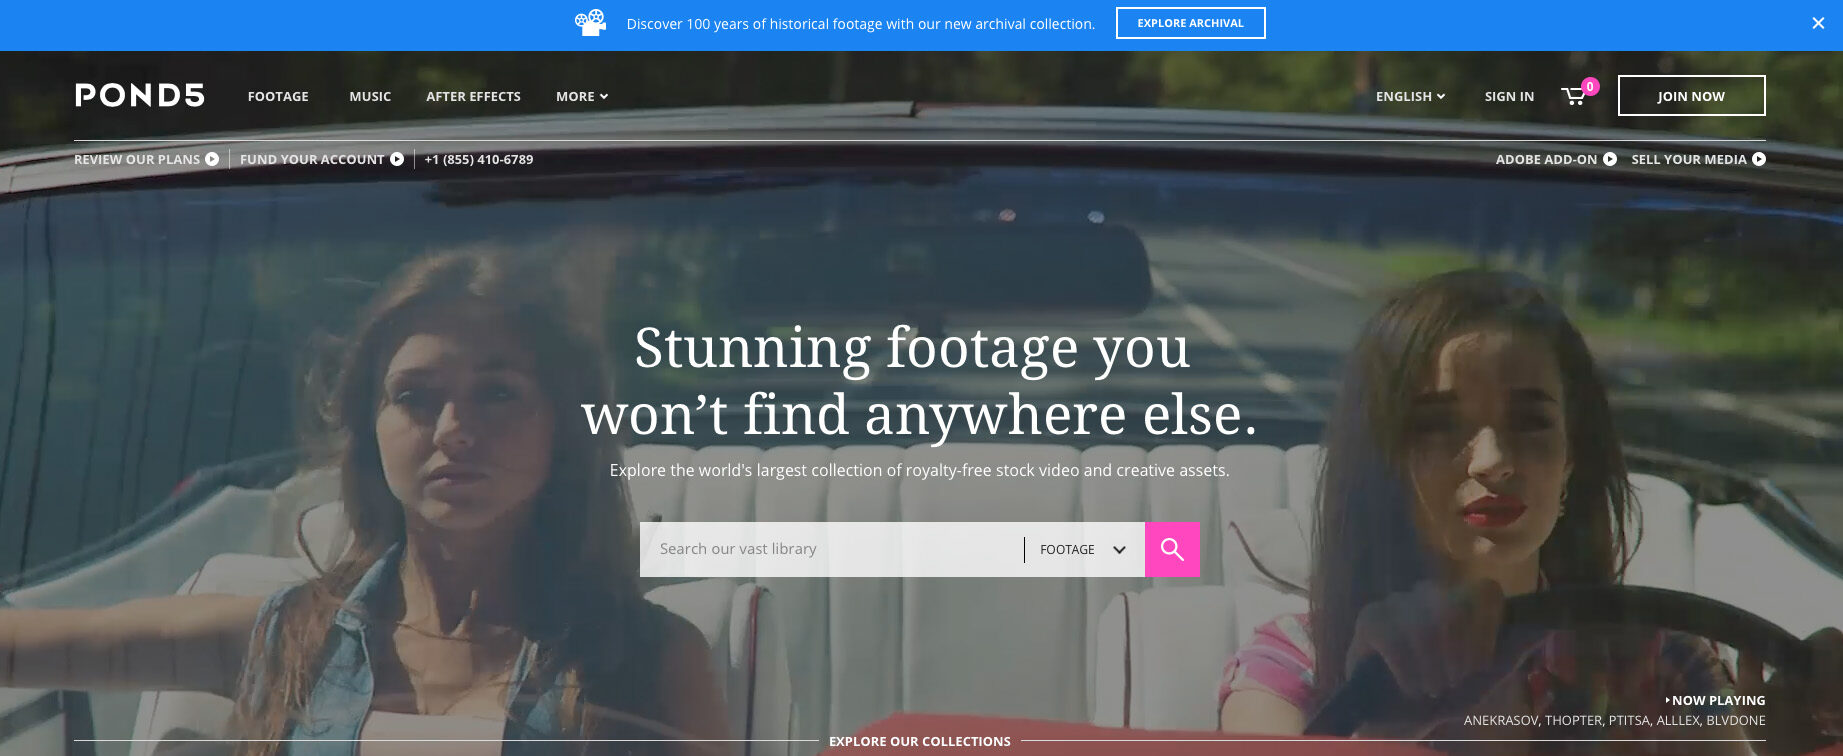Click arrow icon beside Sell Your Media

pos(1759,159)
